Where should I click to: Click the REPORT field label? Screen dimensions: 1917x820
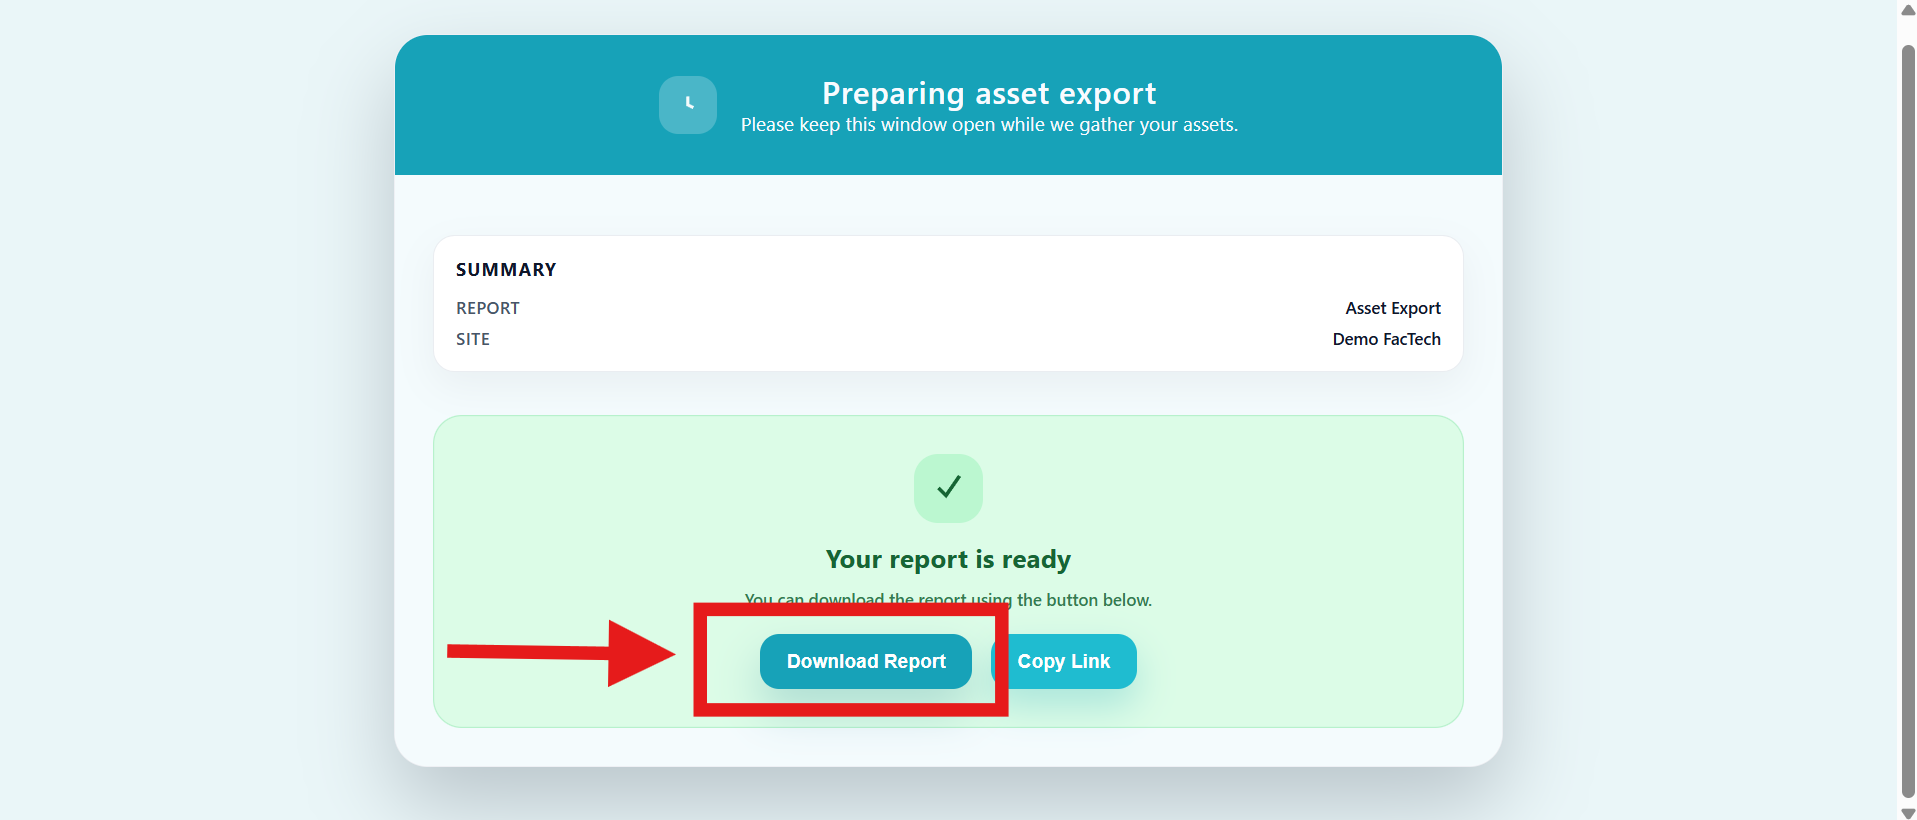point(488,308)
